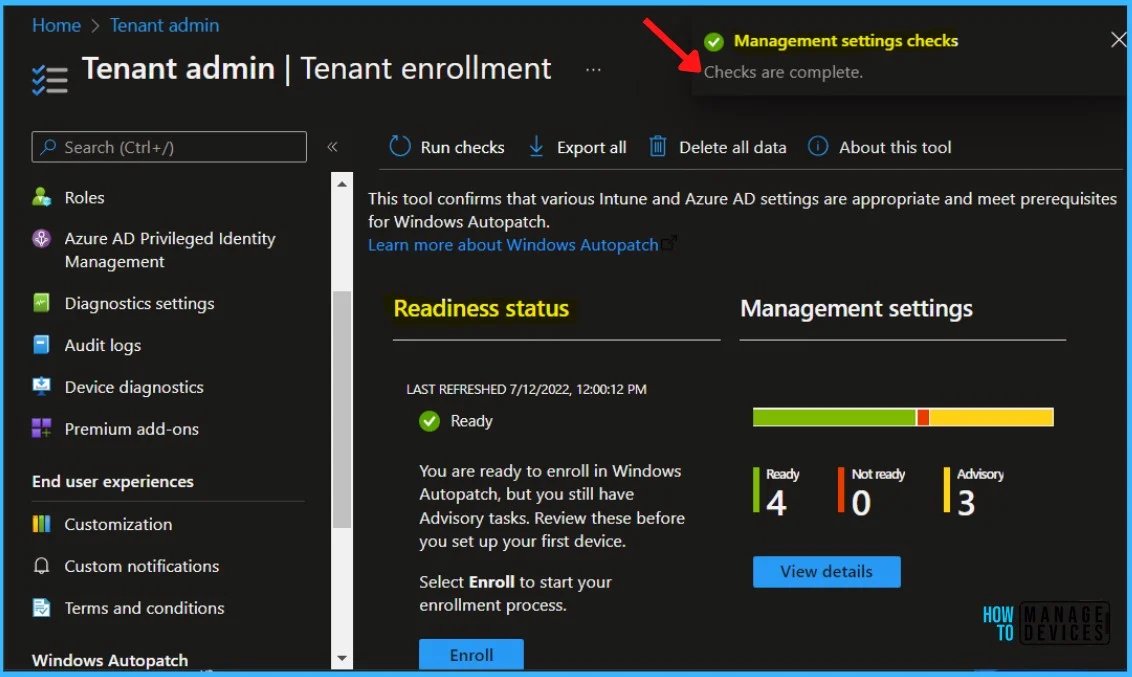Click the Custom notifications bell icon
Screen dimensions: 1132x677
tap(42, 566)
